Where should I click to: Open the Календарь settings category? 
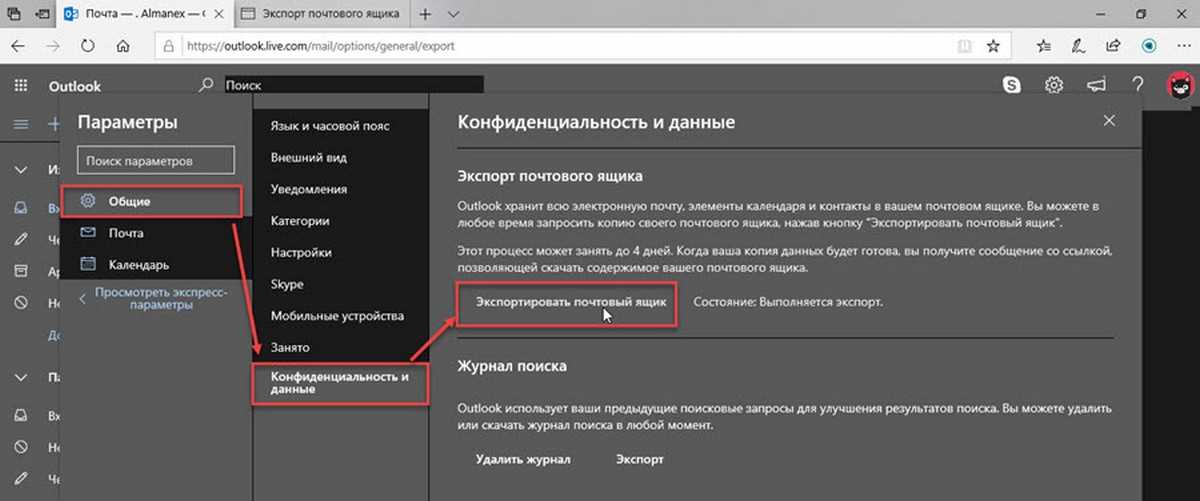[138, 265]
